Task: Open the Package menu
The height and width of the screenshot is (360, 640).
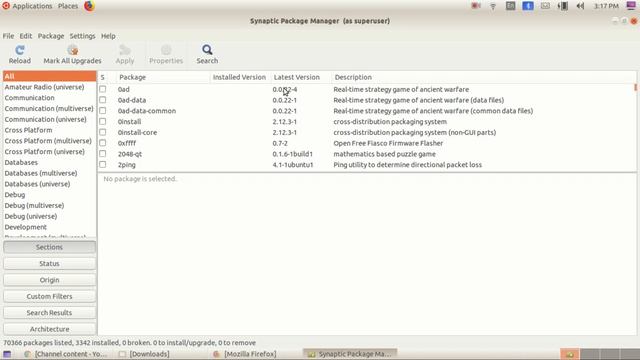Action: 51,36
